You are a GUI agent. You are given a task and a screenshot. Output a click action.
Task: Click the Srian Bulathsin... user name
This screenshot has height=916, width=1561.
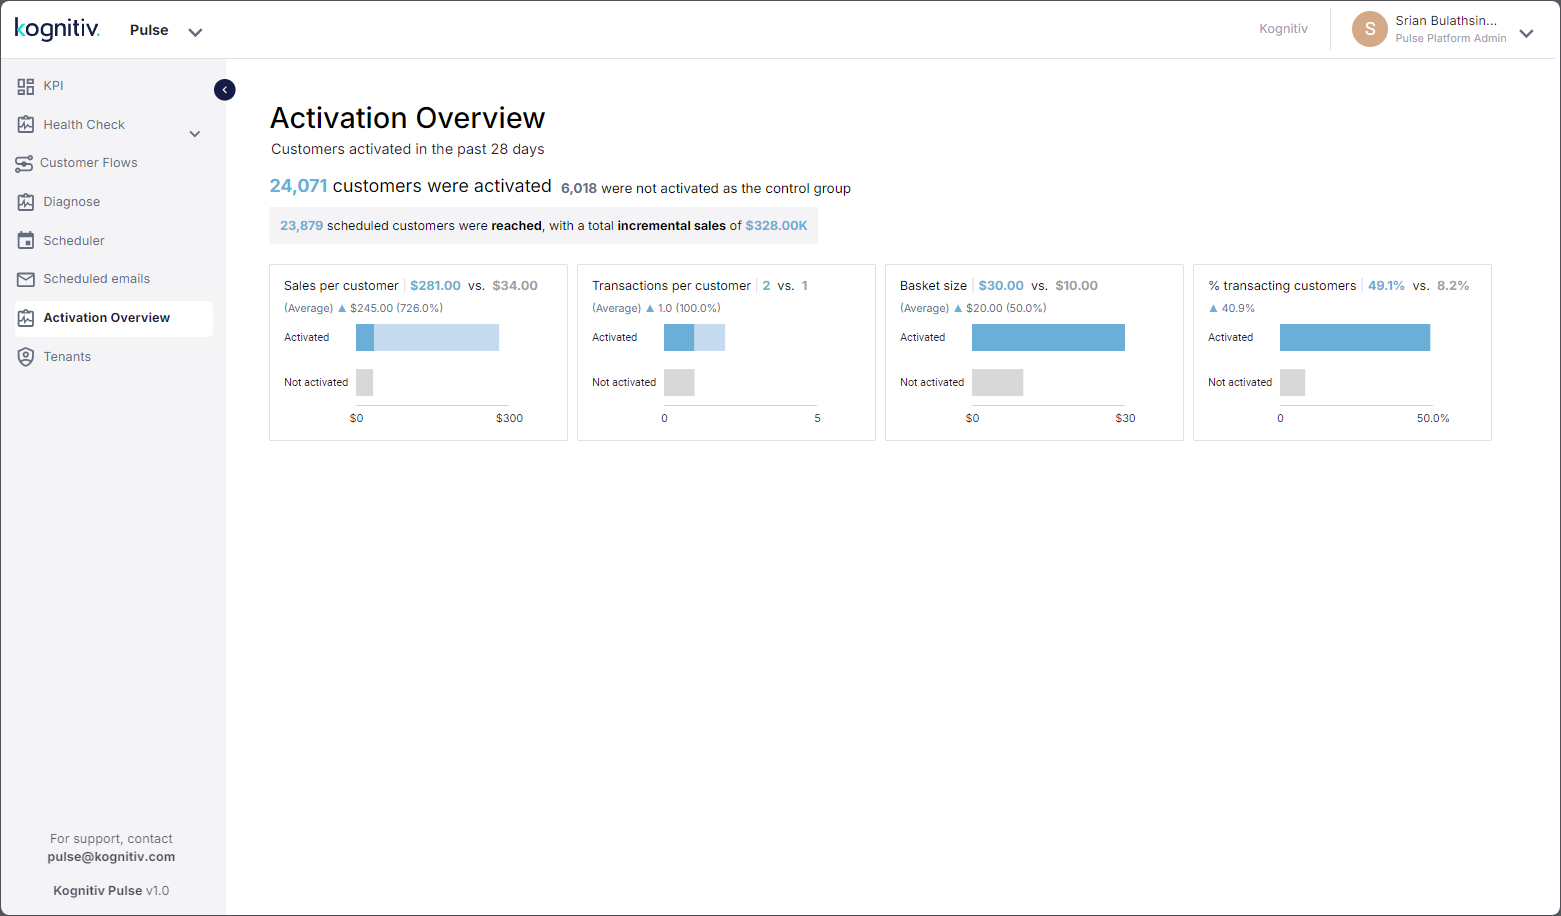(1446, 21)
